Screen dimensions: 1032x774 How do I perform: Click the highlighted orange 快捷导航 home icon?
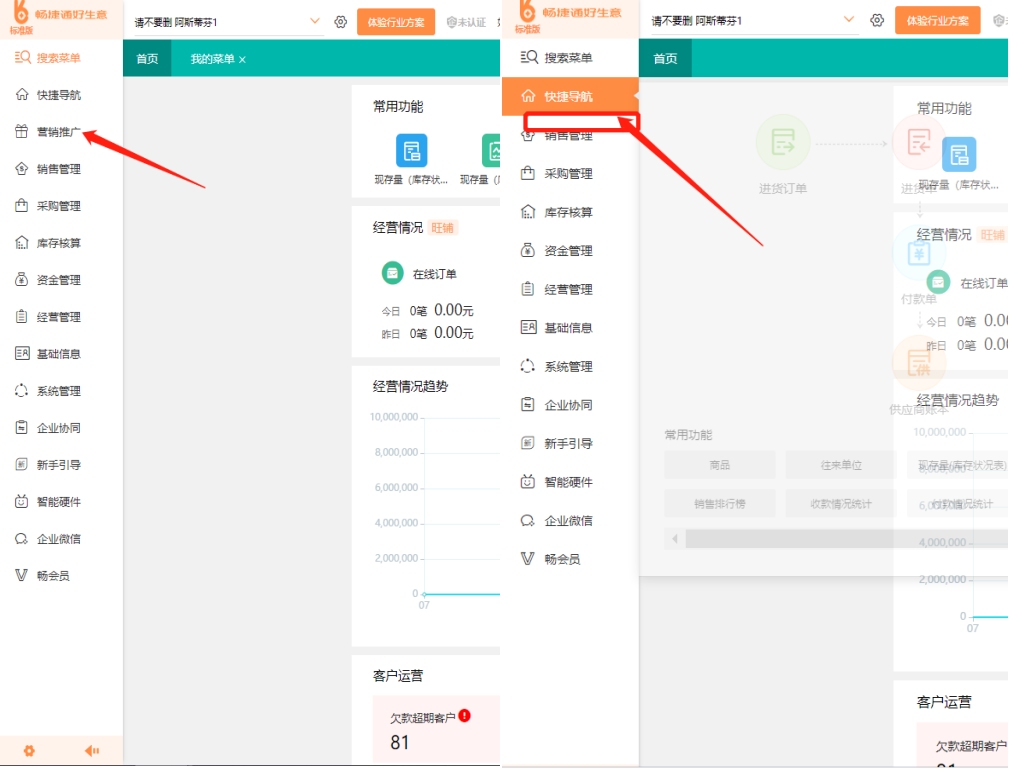[x=528, y=97]
